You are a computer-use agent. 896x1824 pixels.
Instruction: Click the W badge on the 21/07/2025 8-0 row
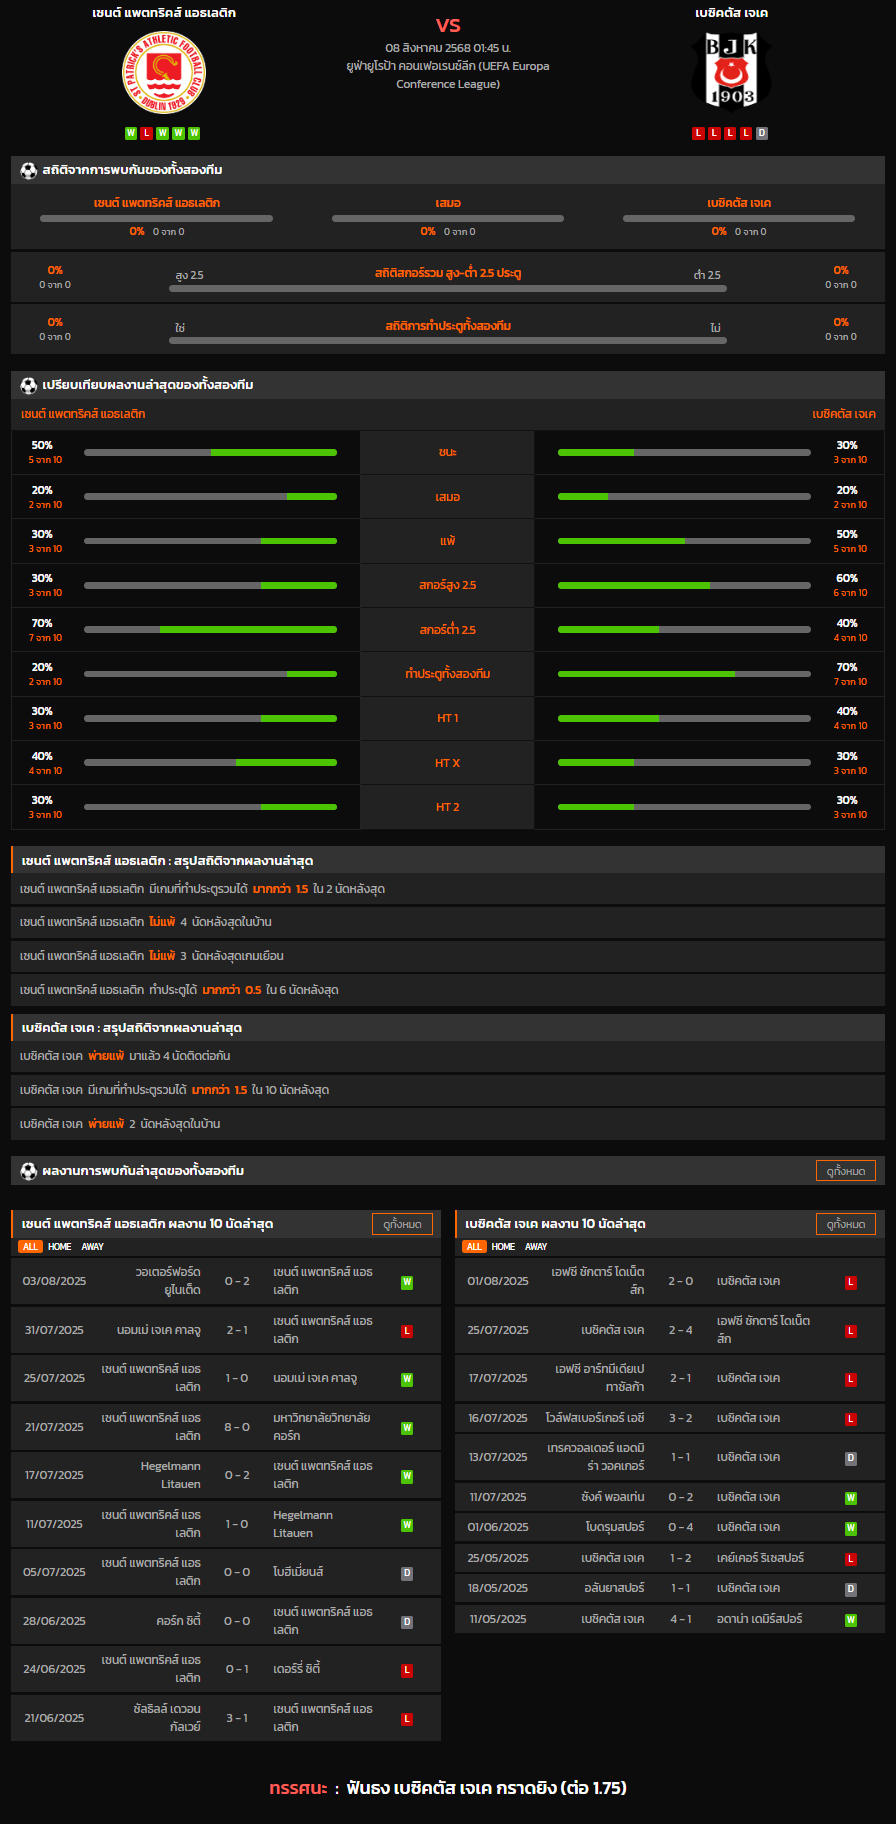407,1428
